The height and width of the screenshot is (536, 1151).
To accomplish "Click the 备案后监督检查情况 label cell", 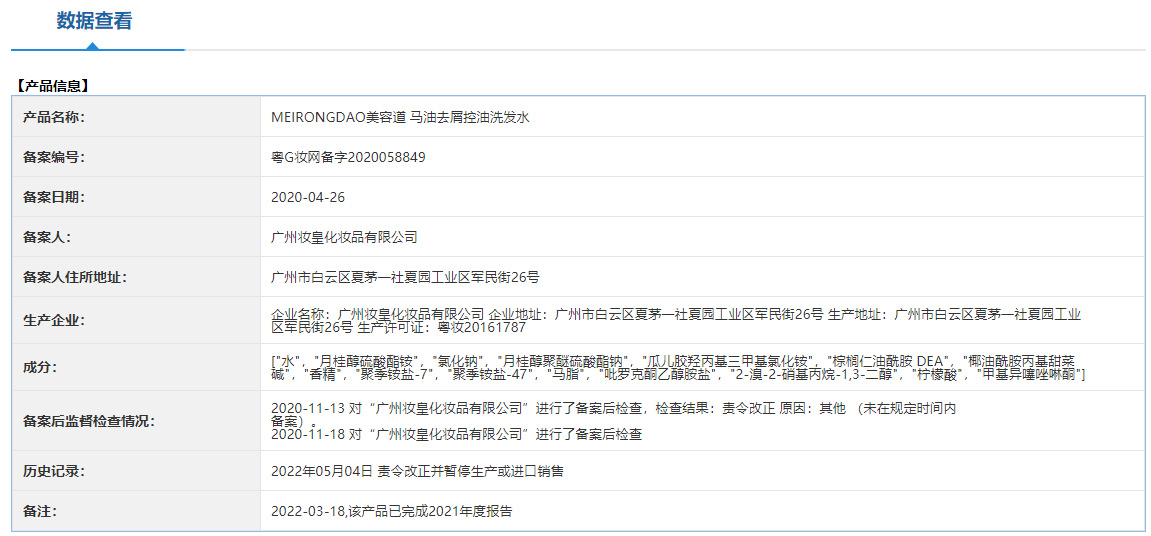I will coord(136,421).
